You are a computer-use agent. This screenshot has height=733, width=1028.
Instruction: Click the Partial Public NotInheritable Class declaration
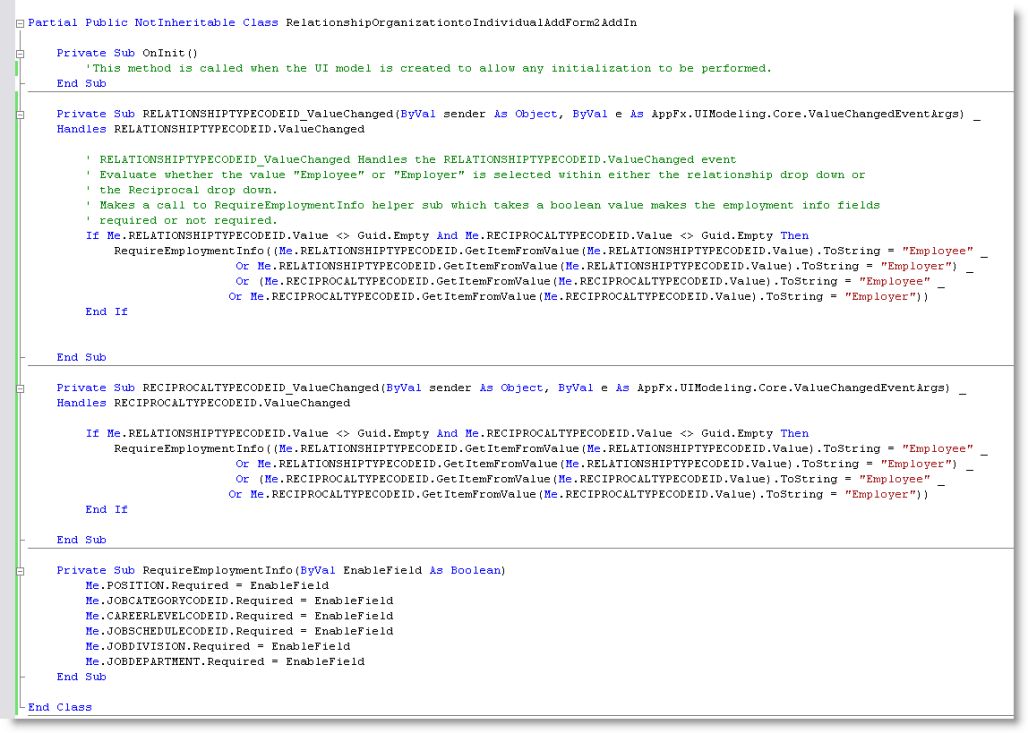pyautogui.click(x=150, y=22)
